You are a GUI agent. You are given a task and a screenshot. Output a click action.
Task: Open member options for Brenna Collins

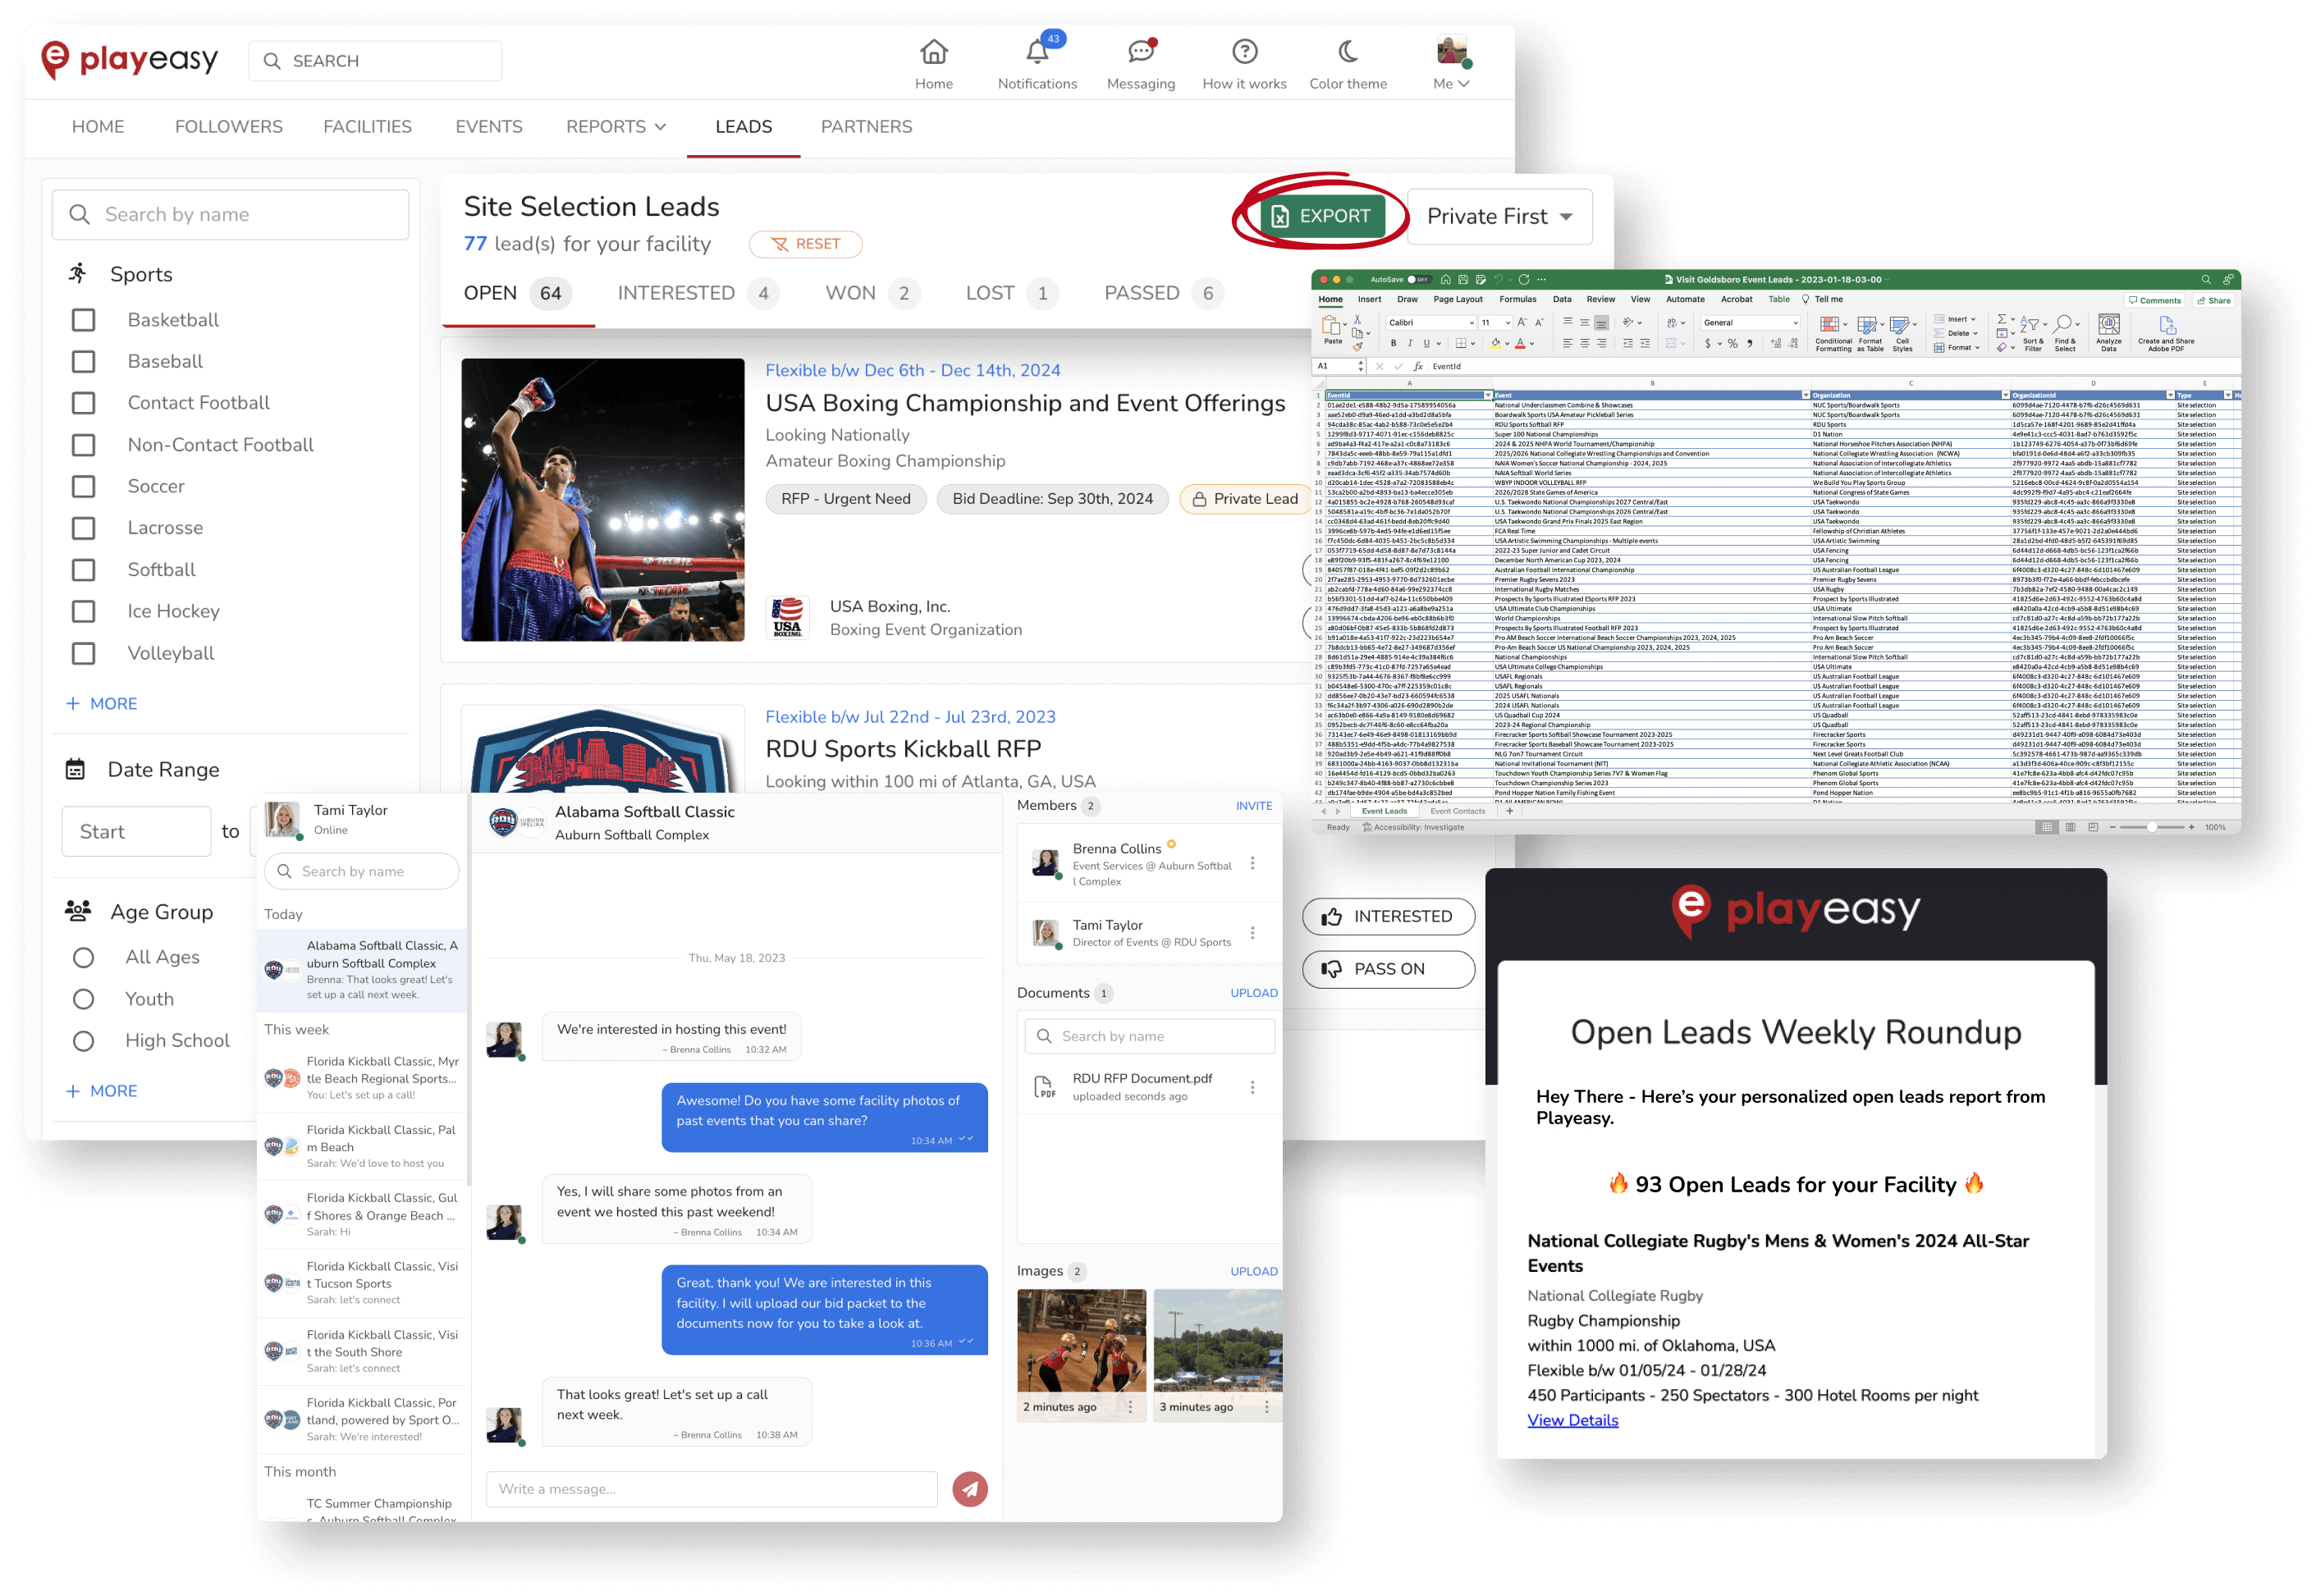click(1252, 863)
